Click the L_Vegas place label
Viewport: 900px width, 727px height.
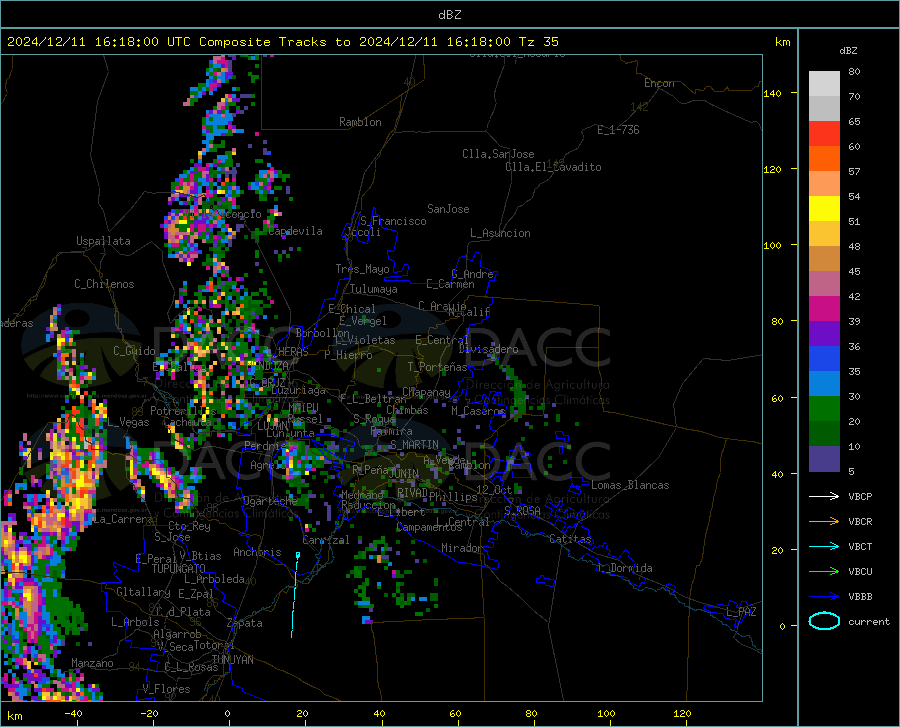click(x=128, y=422)
